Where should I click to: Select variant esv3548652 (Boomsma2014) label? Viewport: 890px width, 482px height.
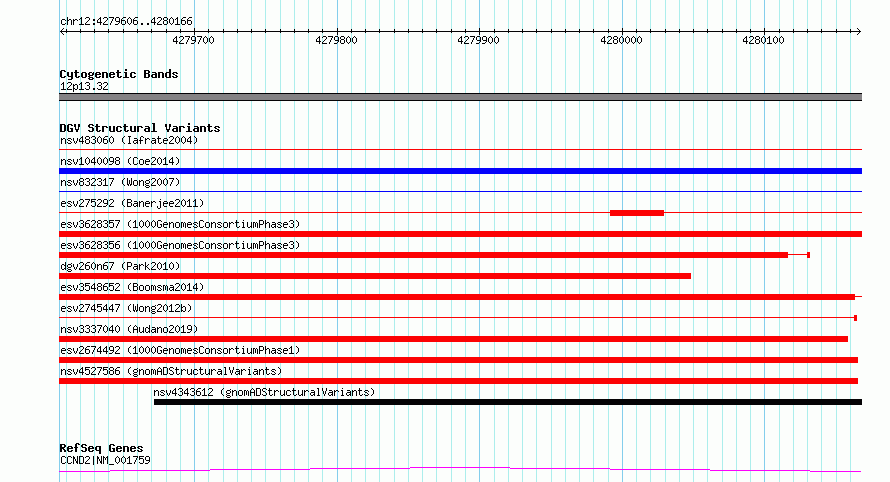click(x=132, y=287)
